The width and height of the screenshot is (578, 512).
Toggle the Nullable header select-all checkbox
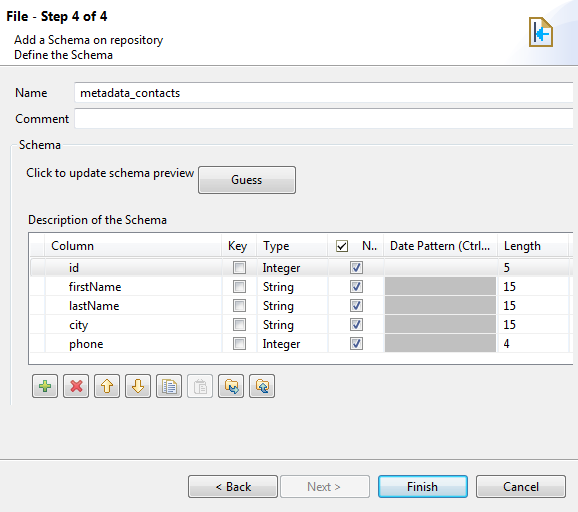(342, 246)
